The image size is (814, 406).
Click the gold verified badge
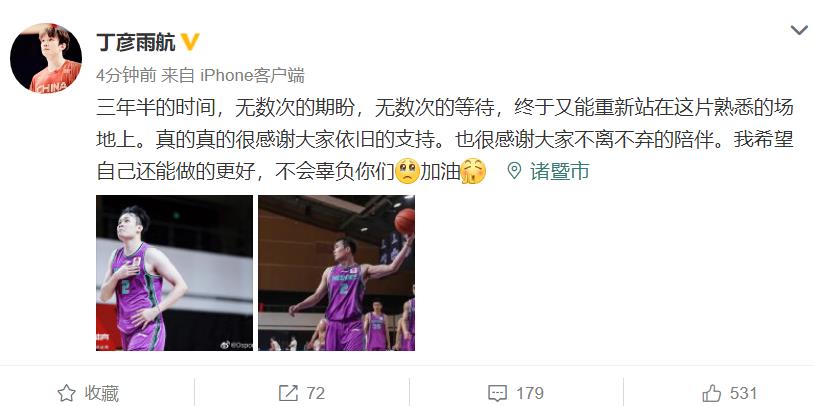(190, 42)
